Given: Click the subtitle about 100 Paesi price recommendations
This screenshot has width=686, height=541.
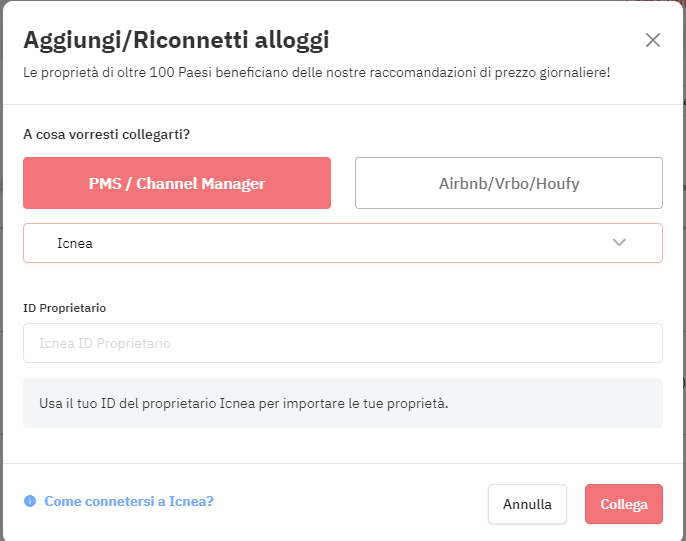Looking at the screenshot, I should 316,73.
